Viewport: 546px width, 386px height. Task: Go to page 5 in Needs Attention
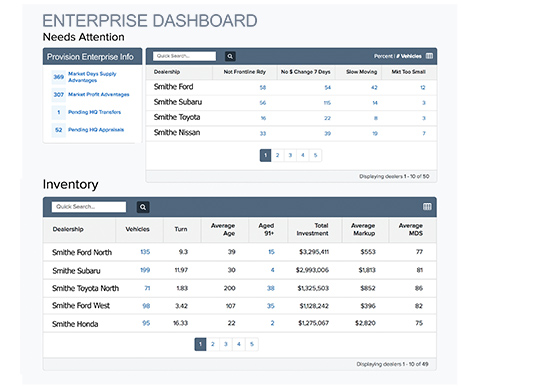[315, 155]
